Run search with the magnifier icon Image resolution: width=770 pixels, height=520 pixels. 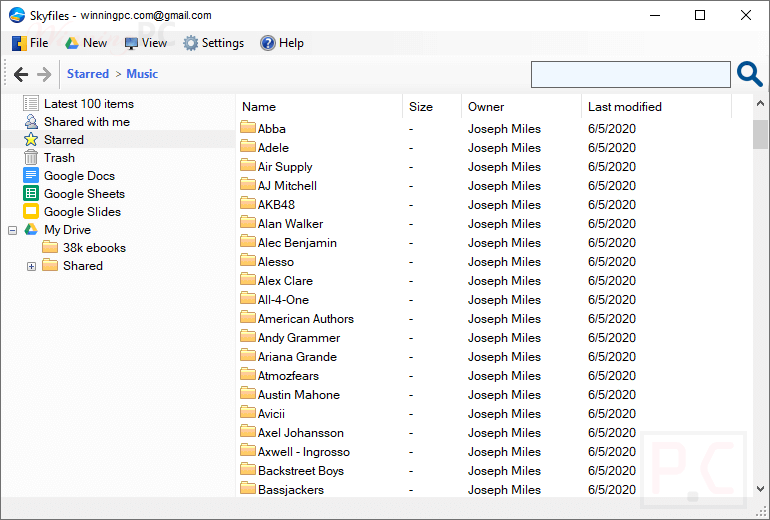749,75
